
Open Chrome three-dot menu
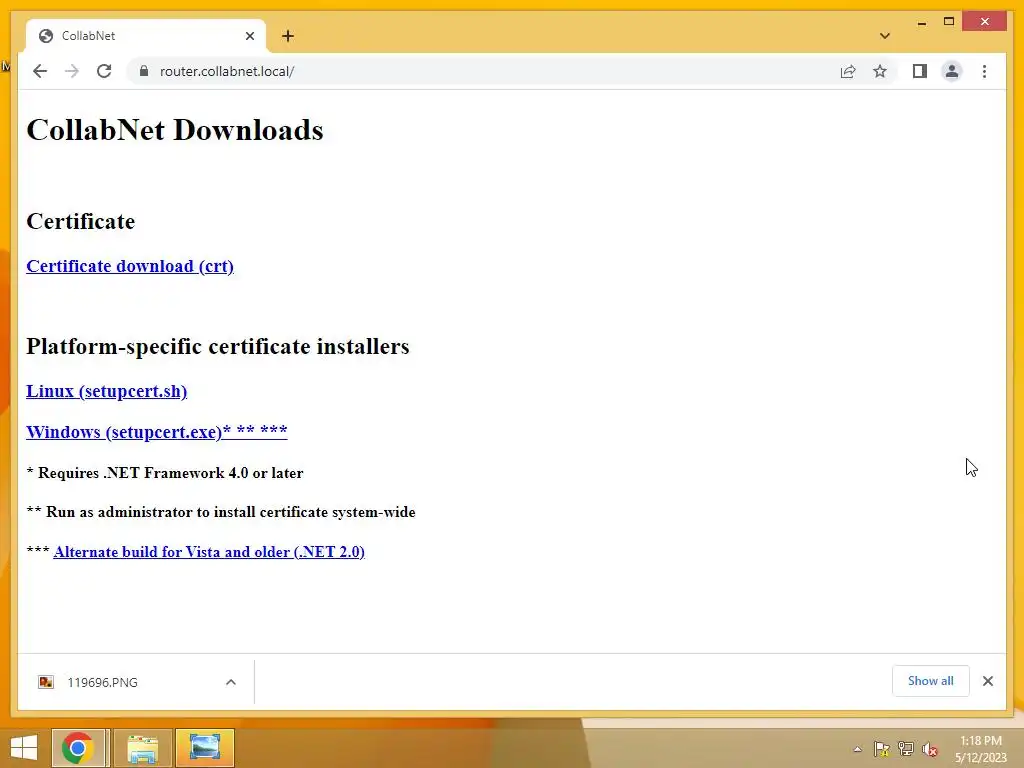[984, 71]
